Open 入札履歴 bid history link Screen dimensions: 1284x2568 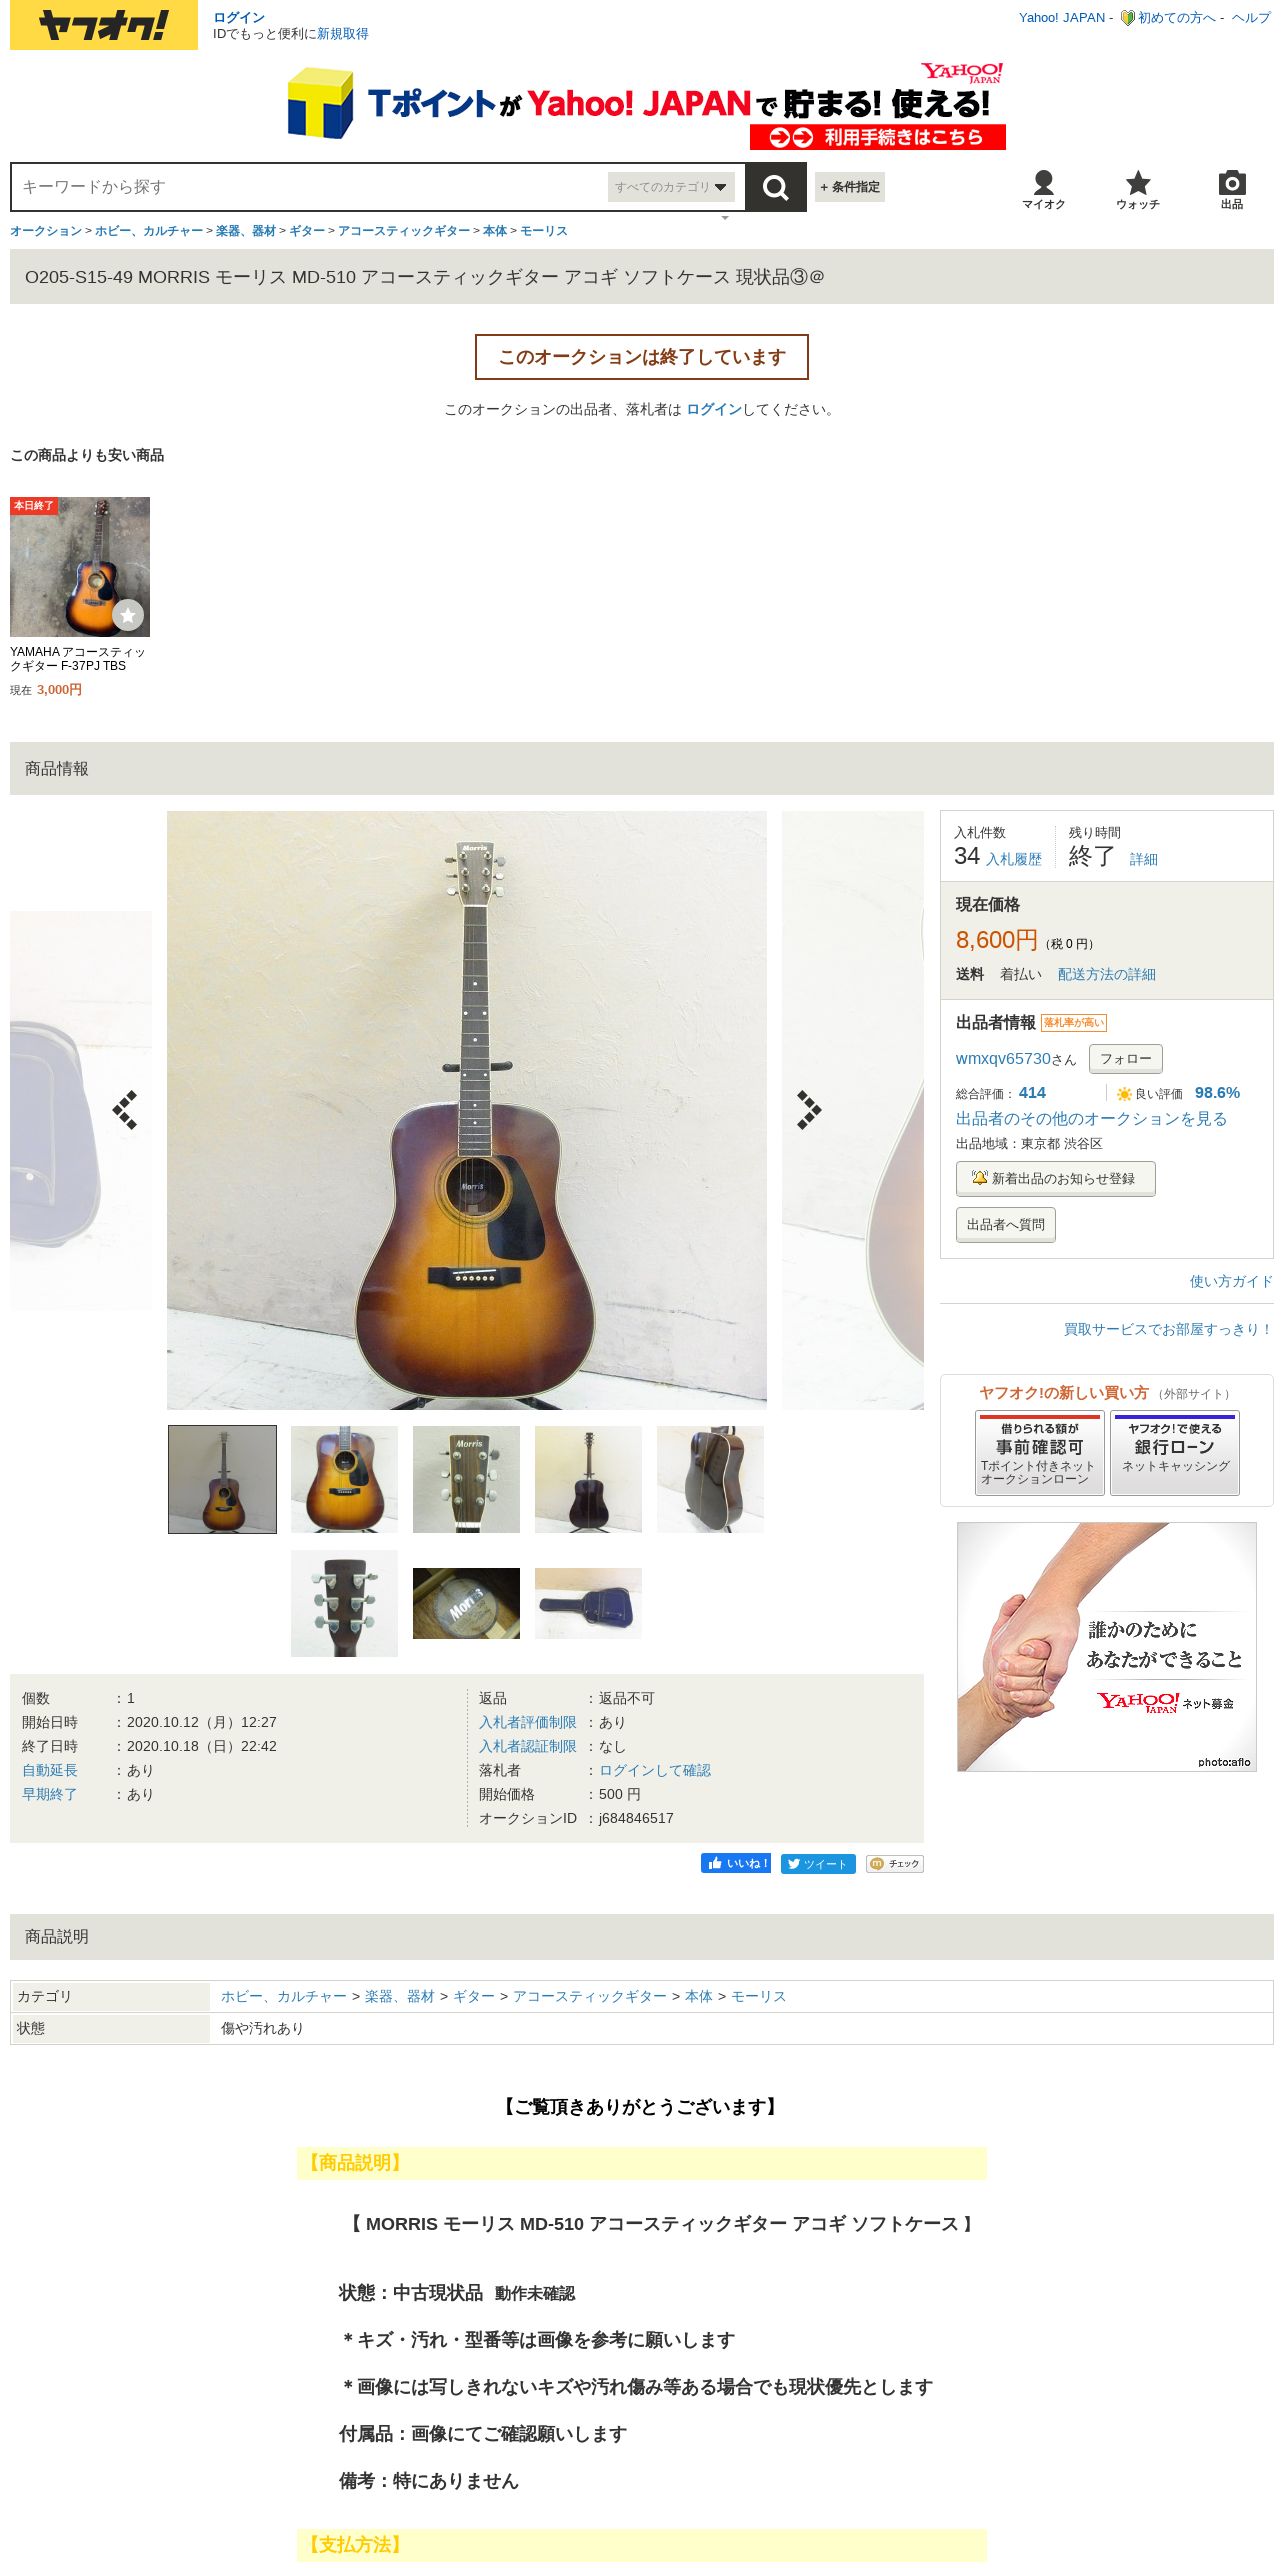click(x=1014, y=859)
